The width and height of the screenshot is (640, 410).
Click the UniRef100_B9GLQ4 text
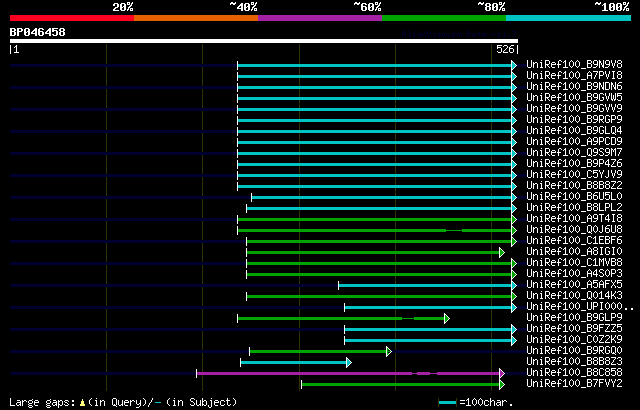click(x=574, y=131)
